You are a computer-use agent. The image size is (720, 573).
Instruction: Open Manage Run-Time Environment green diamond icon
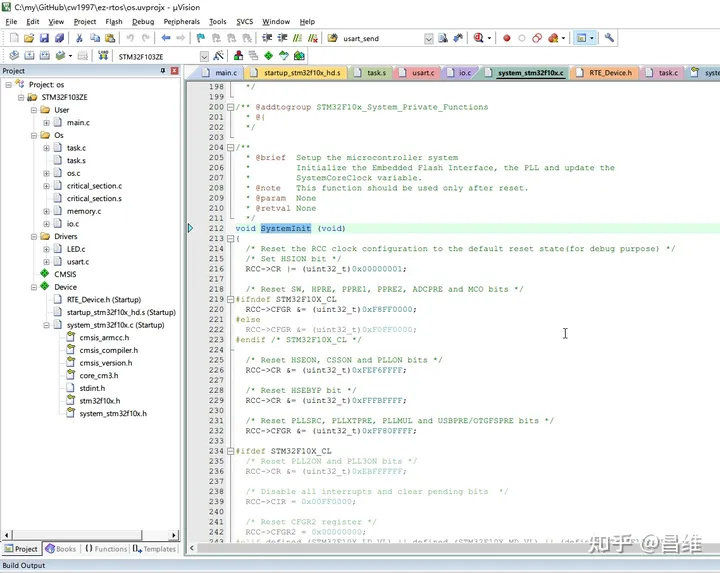(269, 56)
